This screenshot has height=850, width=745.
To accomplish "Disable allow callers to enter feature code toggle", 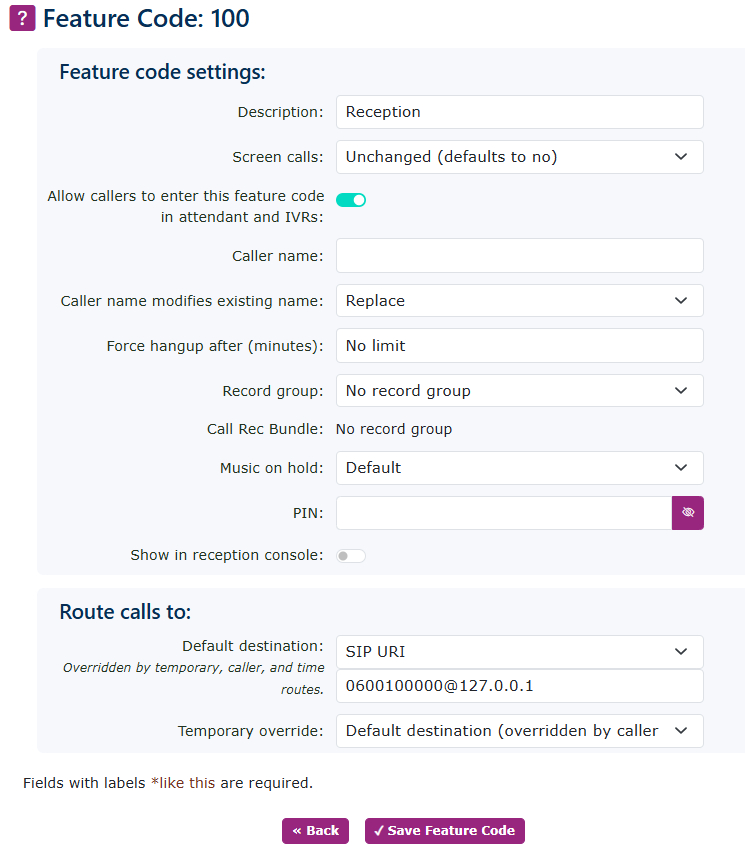I will point(351,200).
